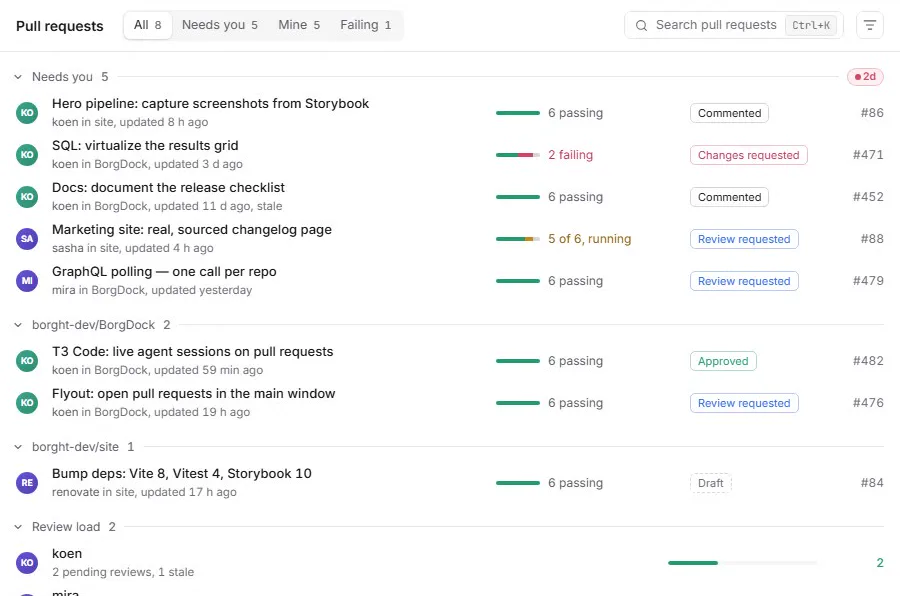Open the filter options icon
This screenshot has height=596, width=900.
[870, 25]
